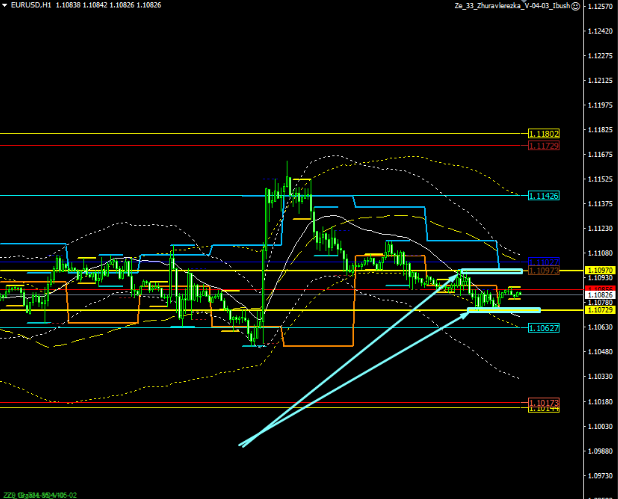Click the 1.10729 yellow axis price tag
Viewport: 618px width, 499px height.
click(599, 311)
